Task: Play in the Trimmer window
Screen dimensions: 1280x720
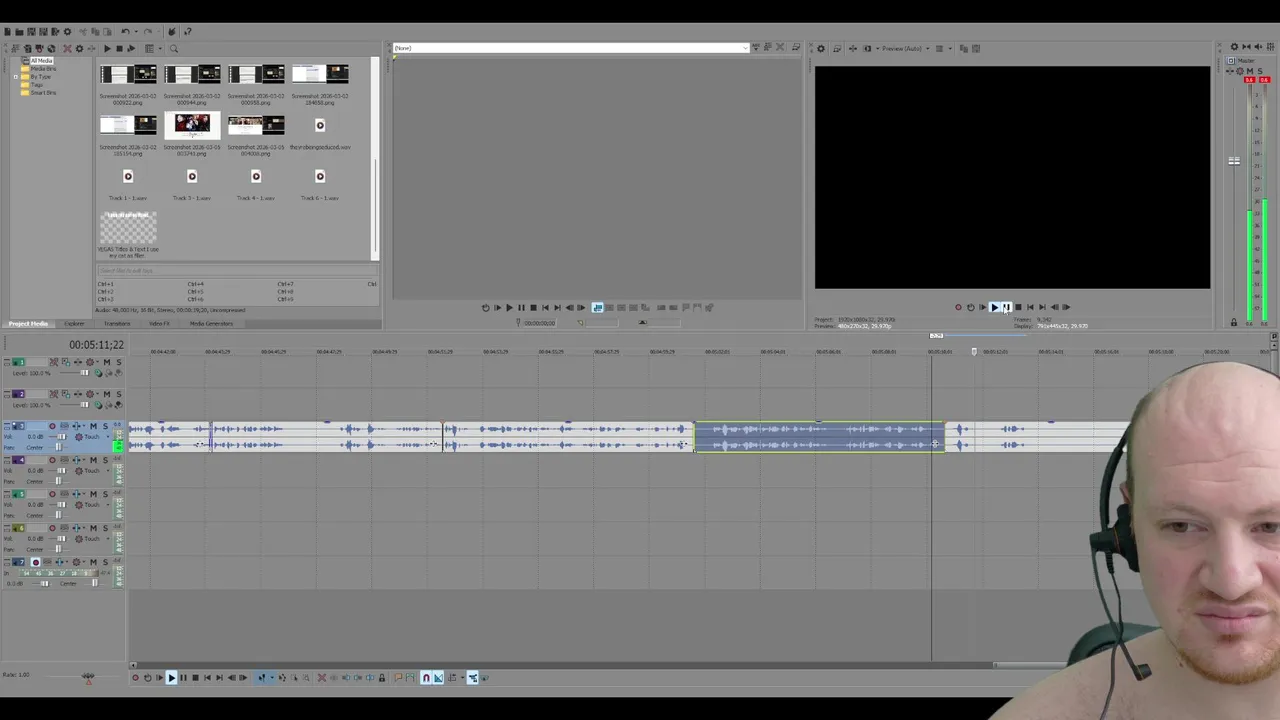Action: click(x=509, y=308)
